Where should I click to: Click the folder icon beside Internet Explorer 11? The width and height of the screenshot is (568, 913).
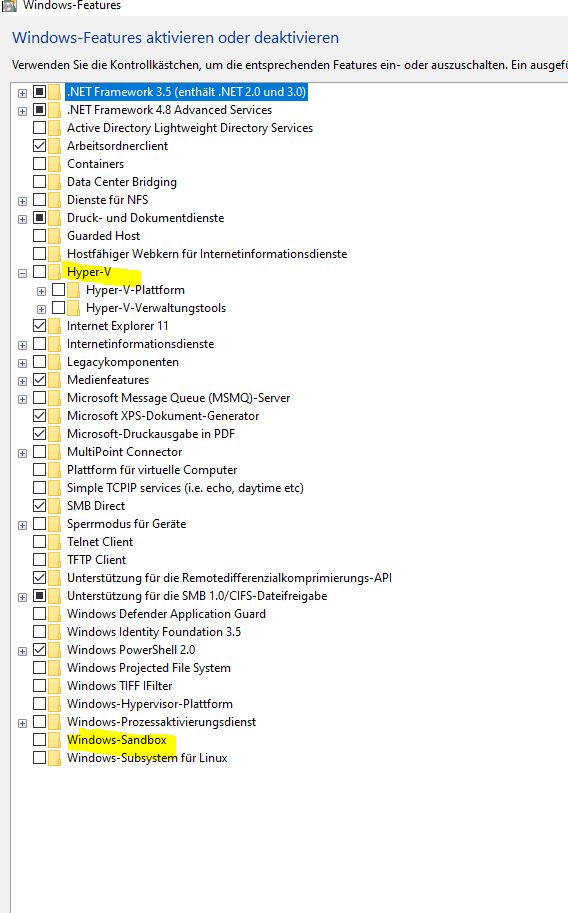point(55,326)
